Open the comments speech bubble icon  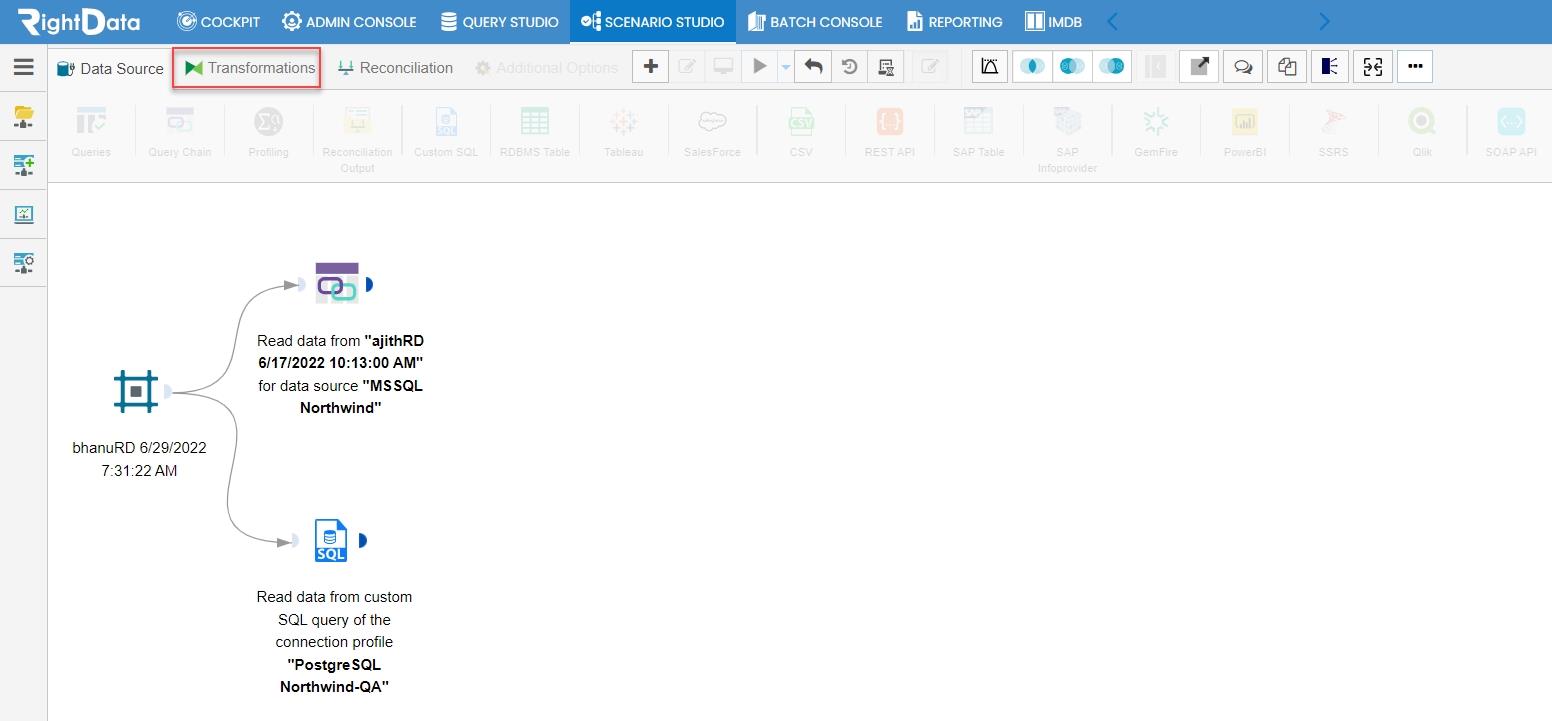click(1242, 67)
